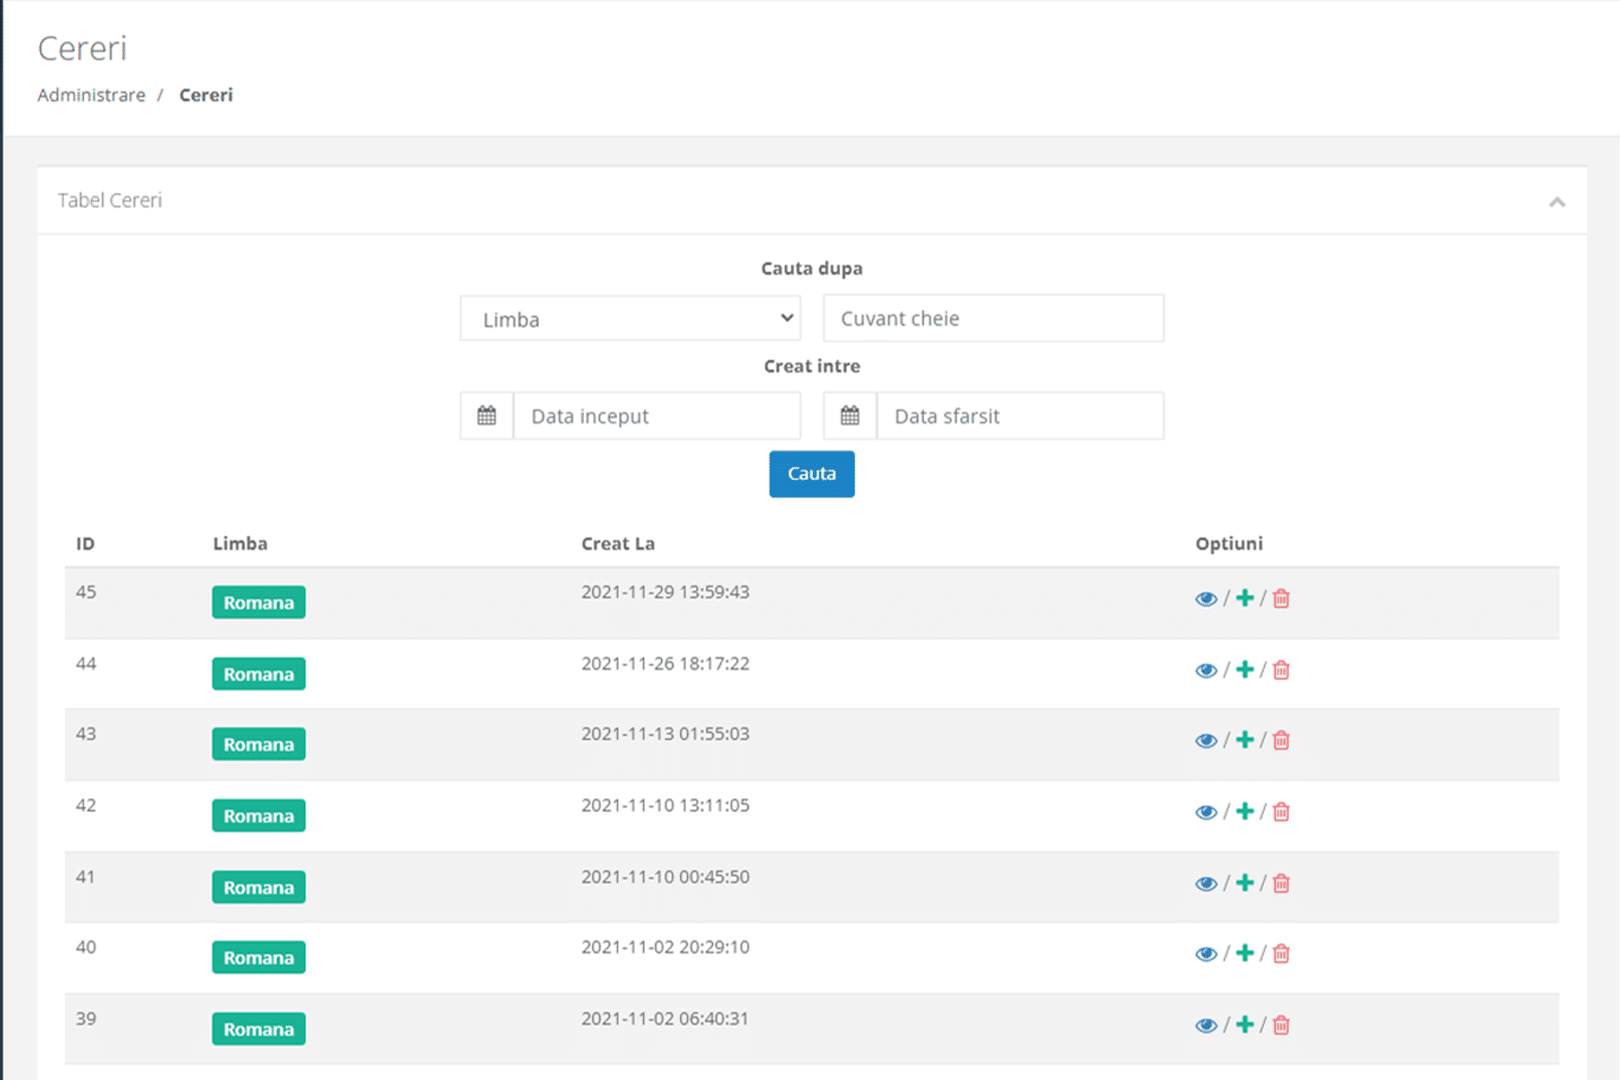Open calendar icon for Data sfarsit
The image size is (1620, 1080).
(850, 416)
